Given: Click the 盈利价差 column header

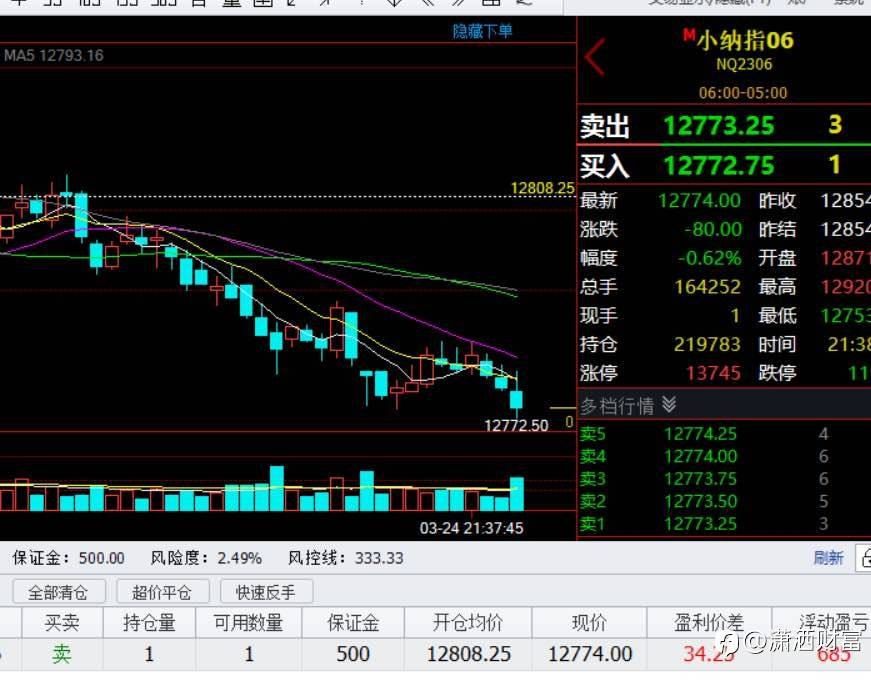Looking at the screenshot, I should [x=709, y=623].
